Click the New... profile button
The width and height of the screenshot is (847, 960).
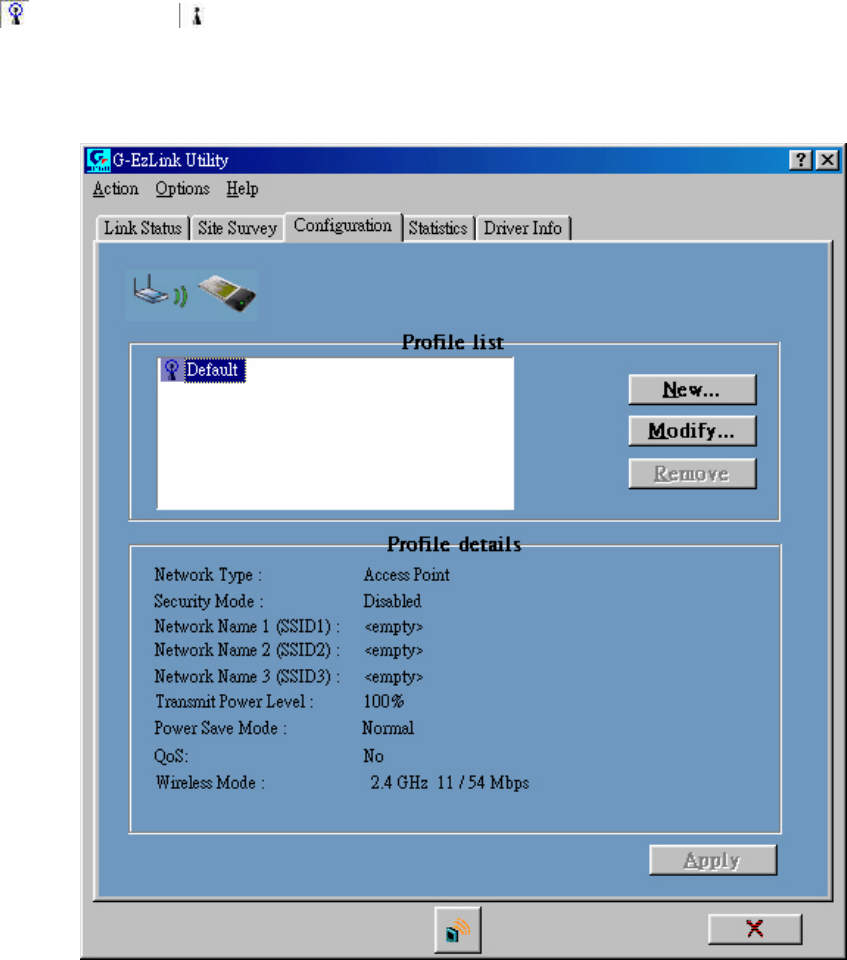pyautogui.click(x=692, y=389)
